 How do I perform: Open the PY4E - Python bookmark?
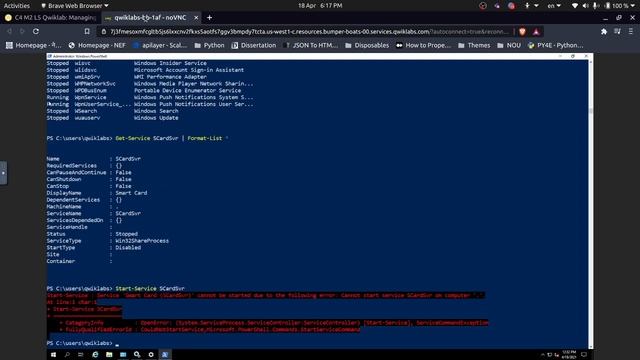[x=556, y=45]
